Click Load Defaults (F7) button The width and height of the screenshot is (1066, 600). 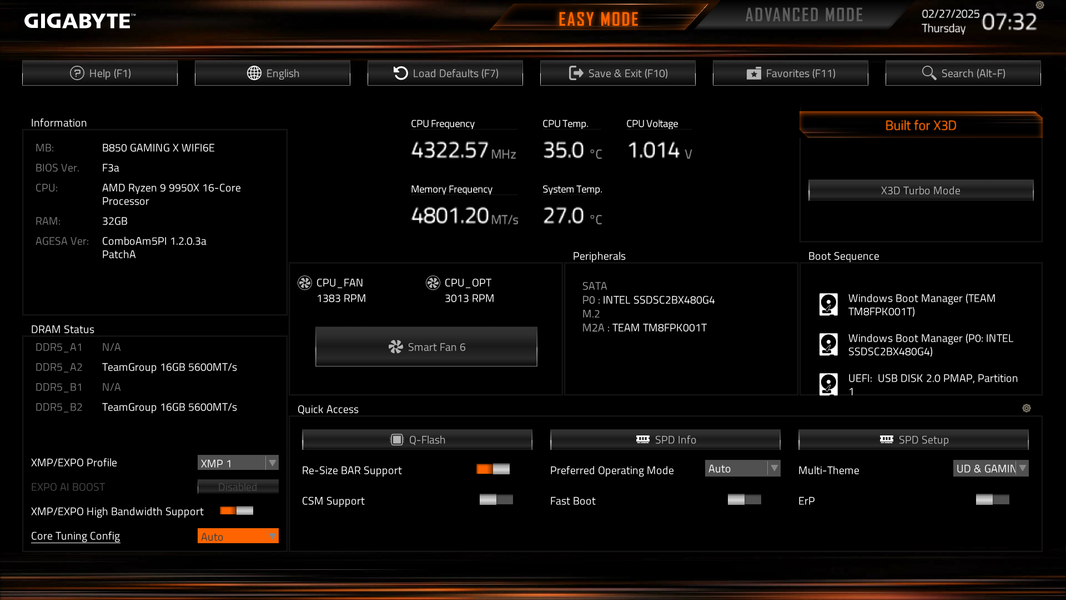[445, 73]
